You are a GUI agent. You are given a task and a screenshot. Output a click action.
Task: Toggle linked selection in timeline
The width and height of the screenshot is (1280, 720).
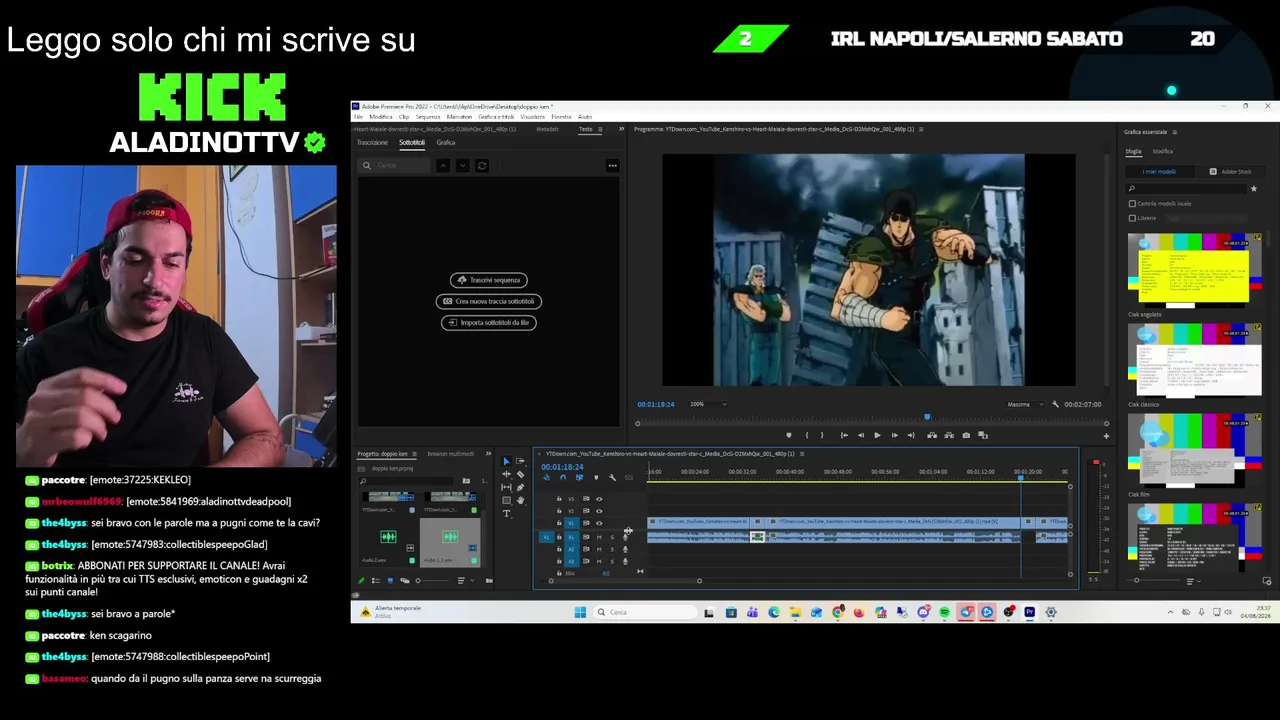[579, 478]
